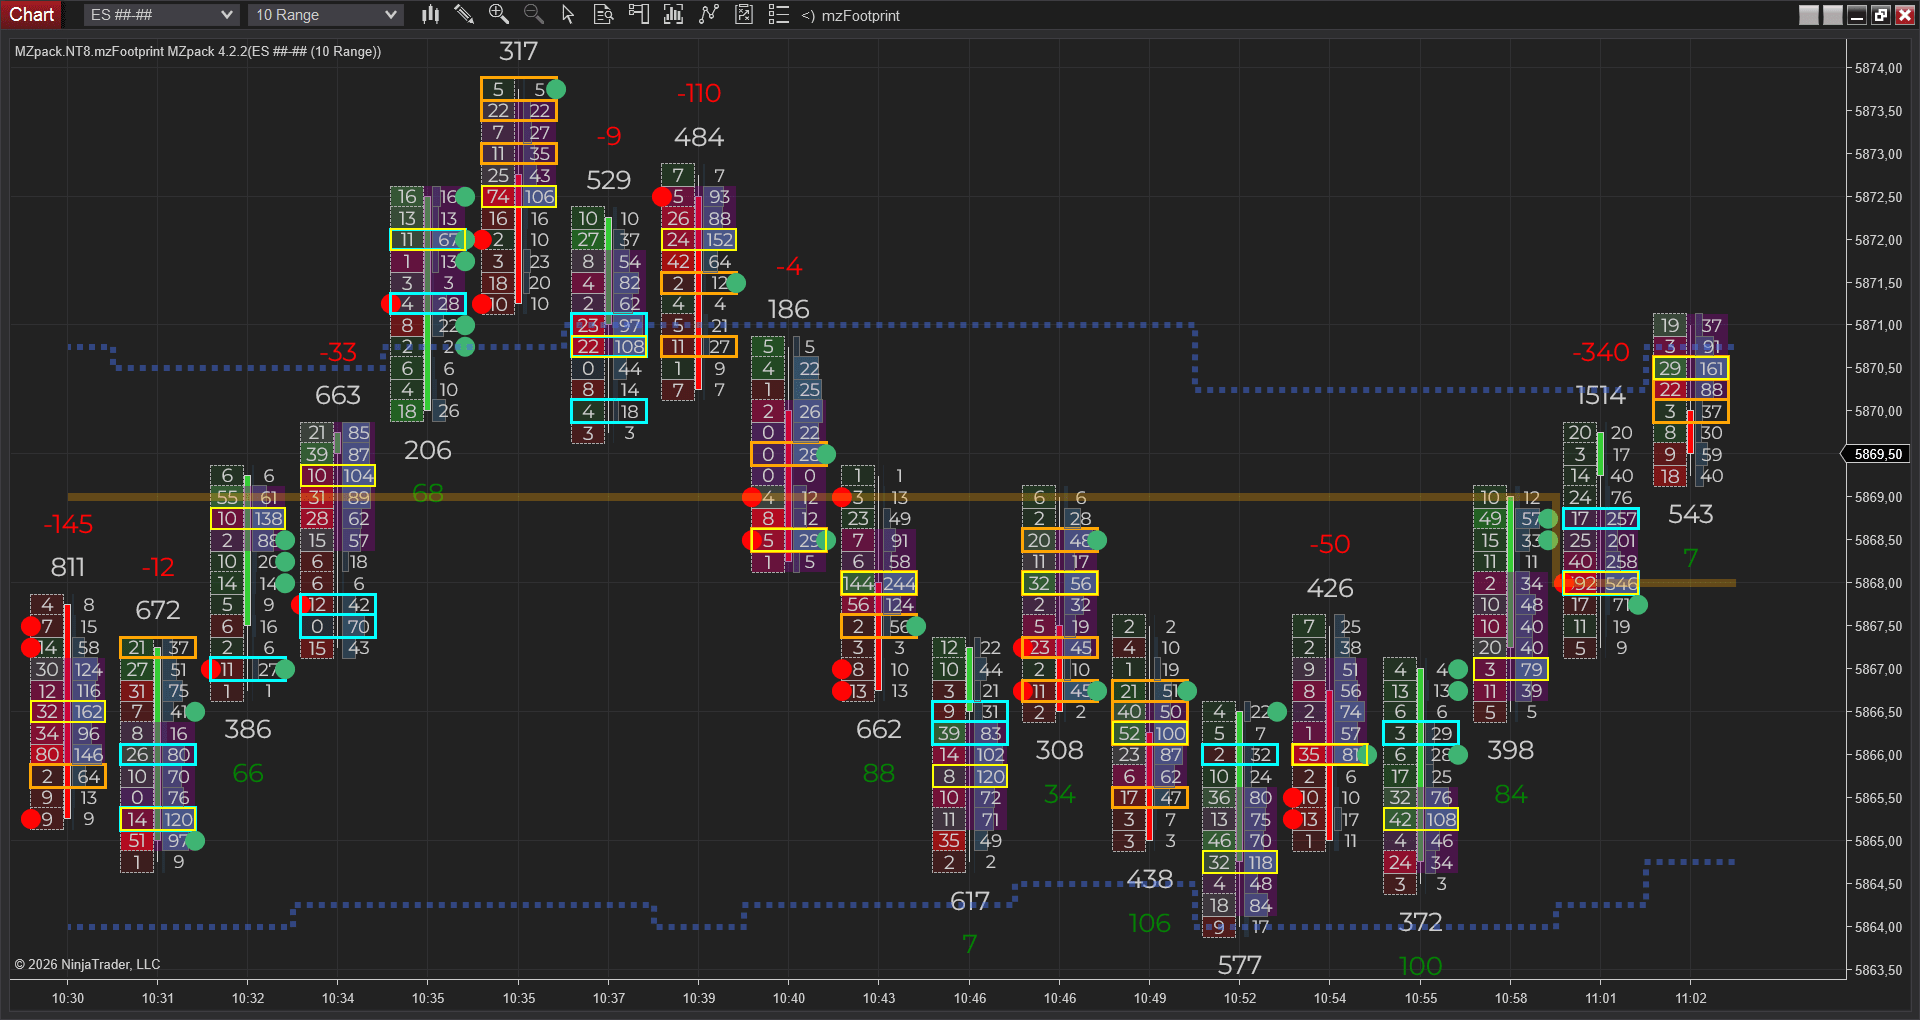
Task: Open the chart Properties list icon
Action: click(x=778, y=14)
